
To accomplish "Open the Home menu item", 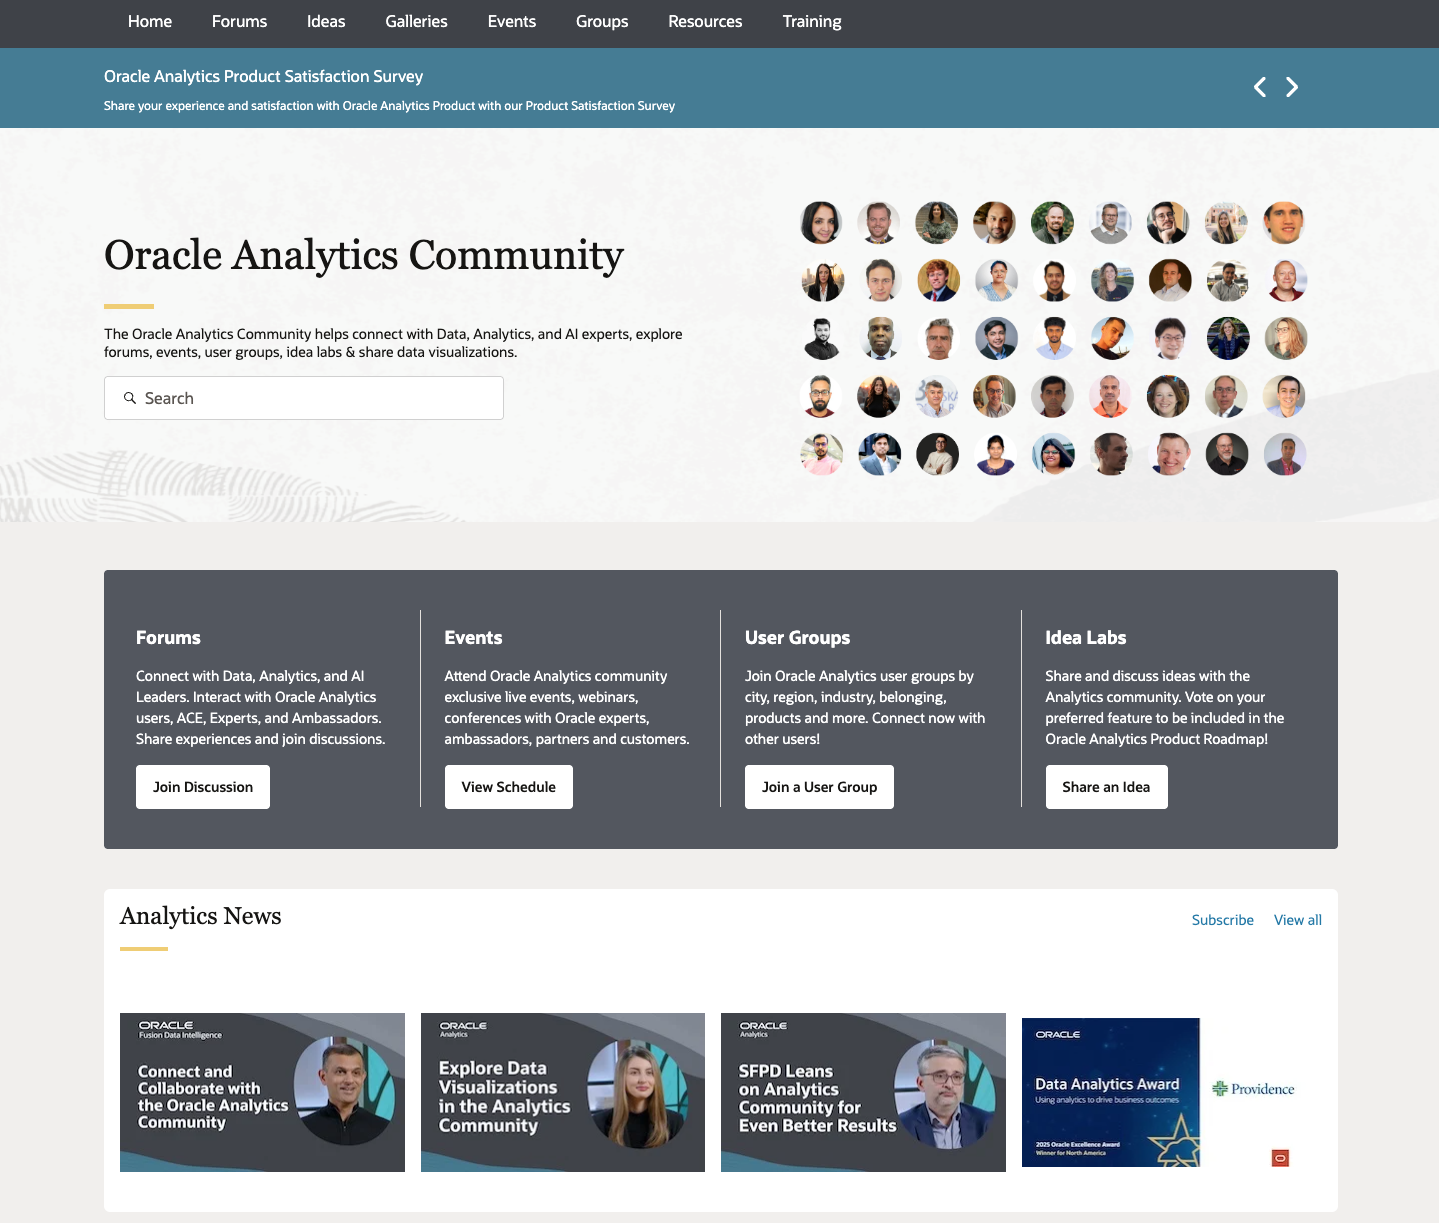I will click(150, 21).
